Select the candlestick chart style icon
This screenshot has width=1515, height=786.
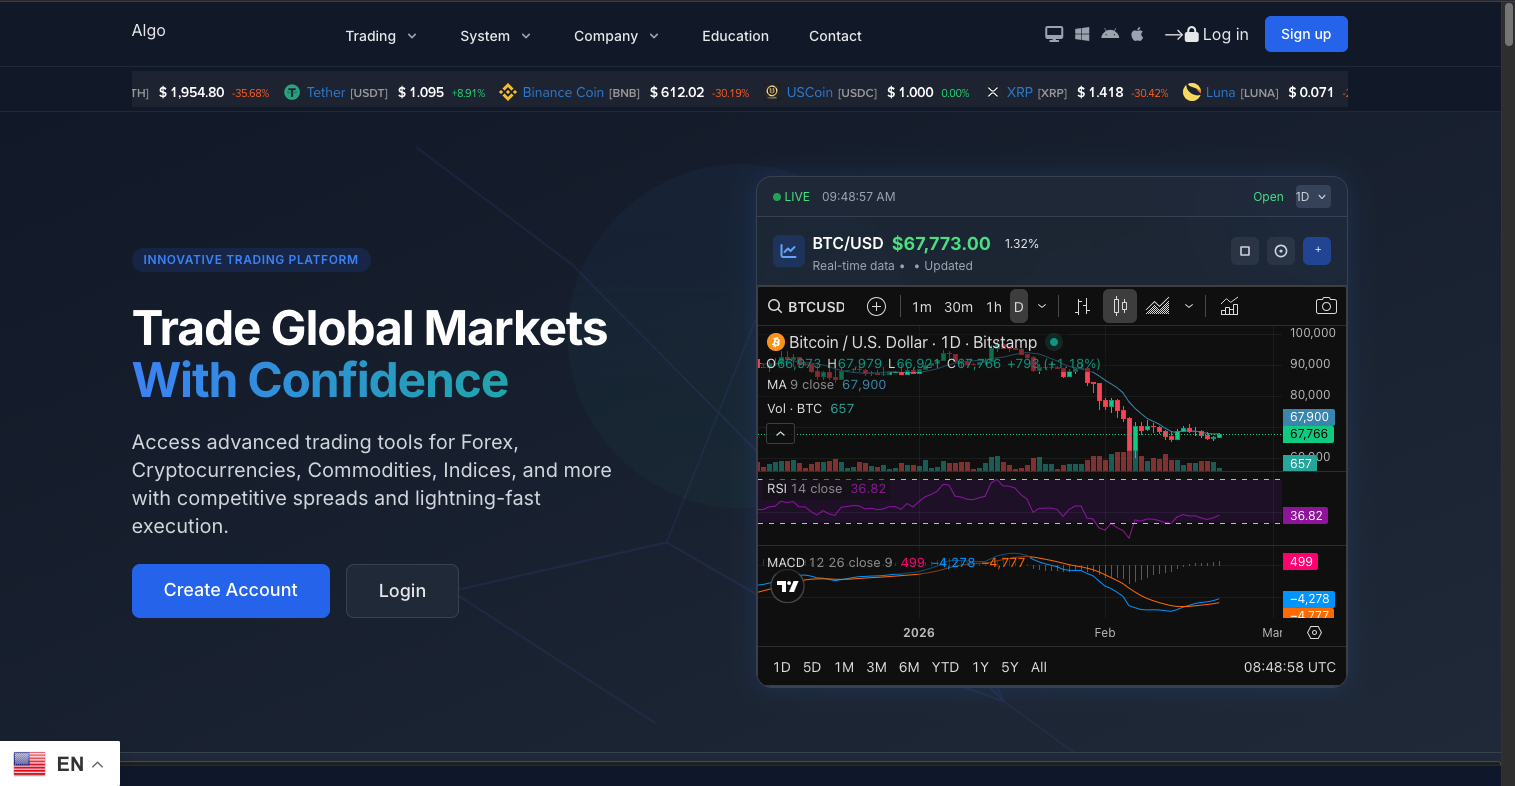[x=1120, y=306]
